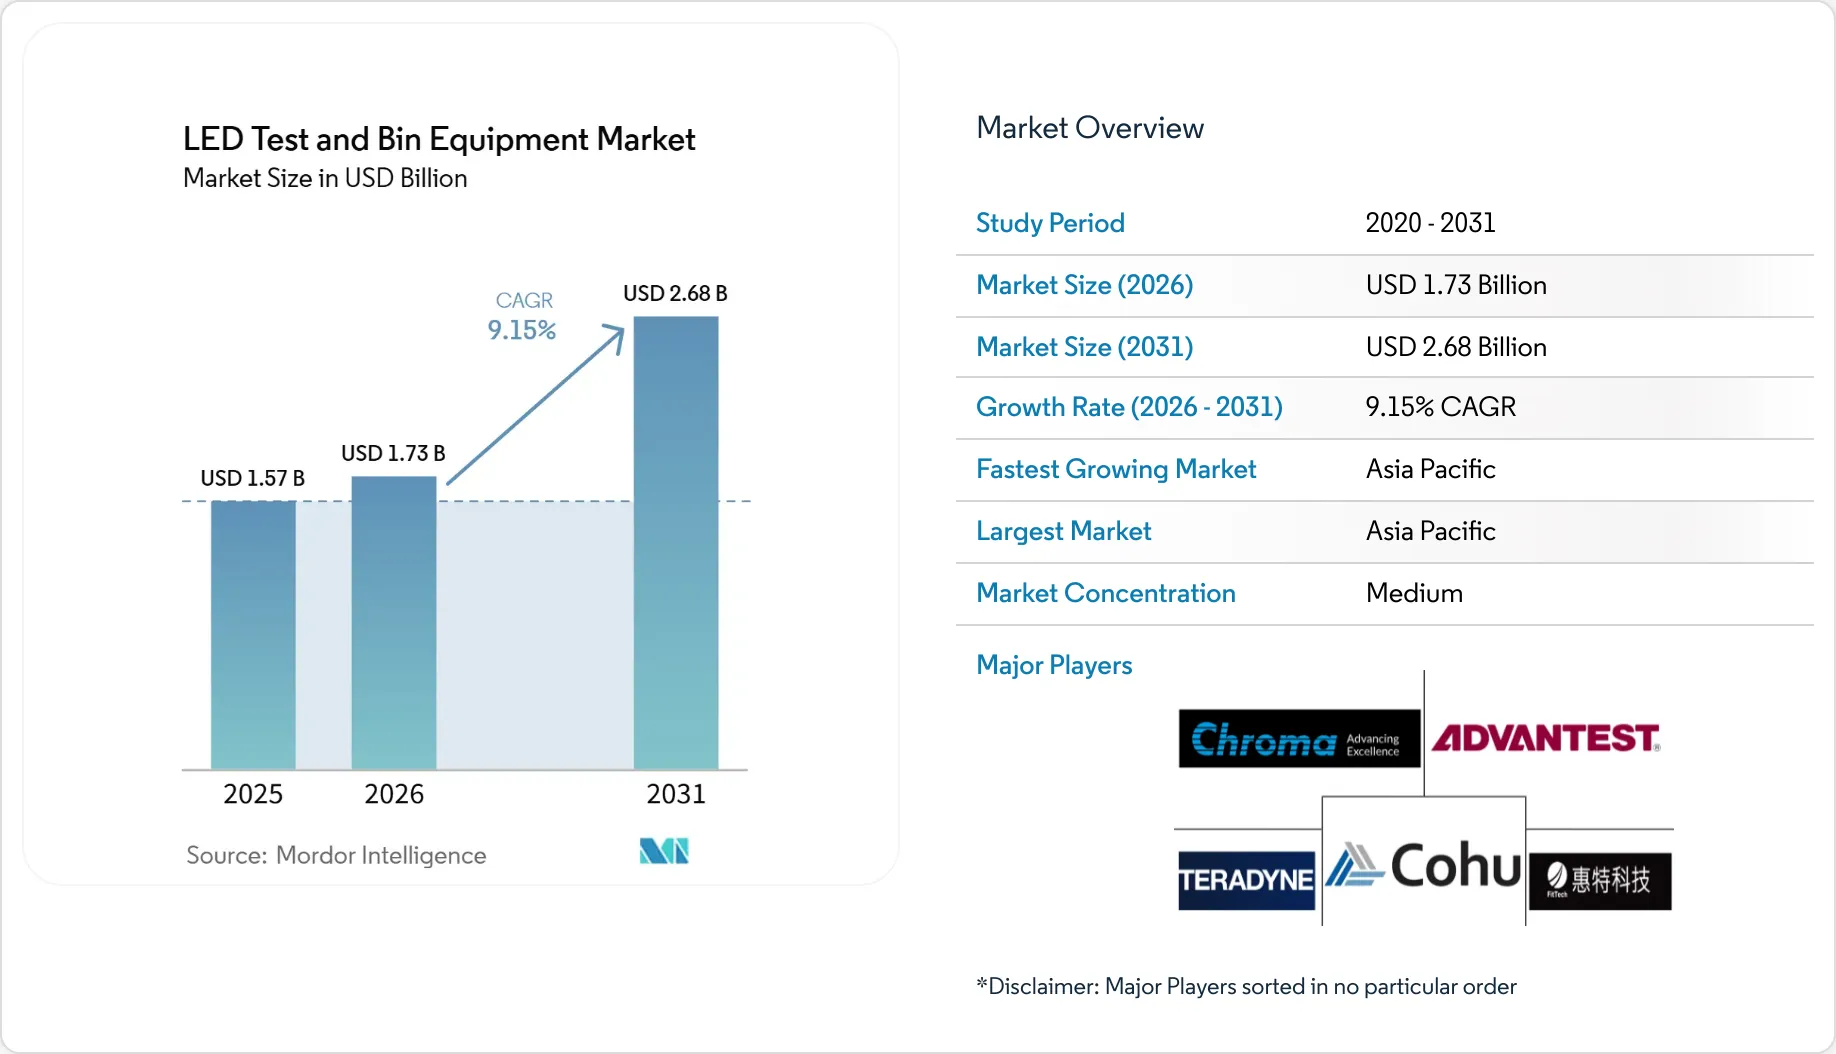Click the Major Players heading
Image resolution: width=1836 pixels, height=1054 pixels.
[x=1054, y=665]
